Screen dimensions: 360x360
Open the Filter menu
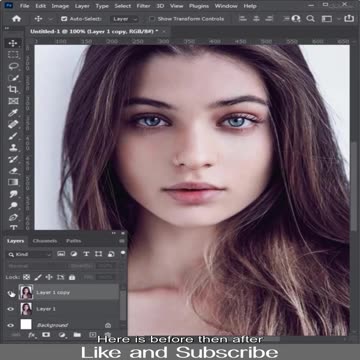[144, 6]
